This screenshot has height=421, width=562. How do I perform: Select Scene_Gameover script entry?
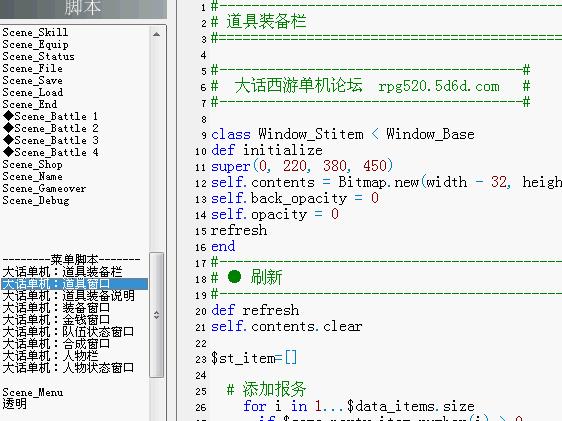(44, 188)
